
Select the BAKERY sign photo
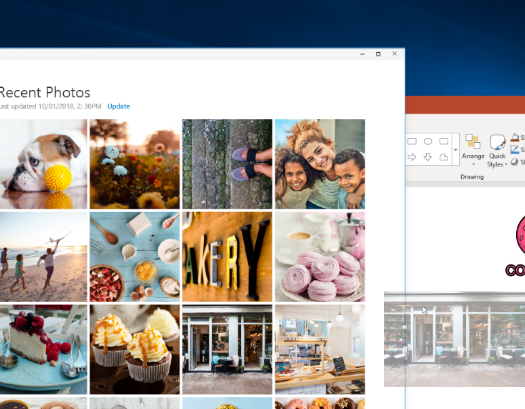pyautogui.click(x=227, y=257)
